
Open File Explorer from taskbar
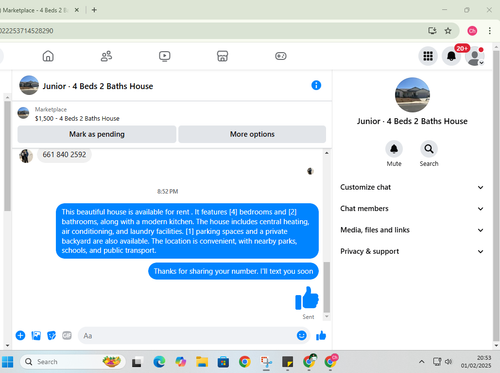point(202,362)
